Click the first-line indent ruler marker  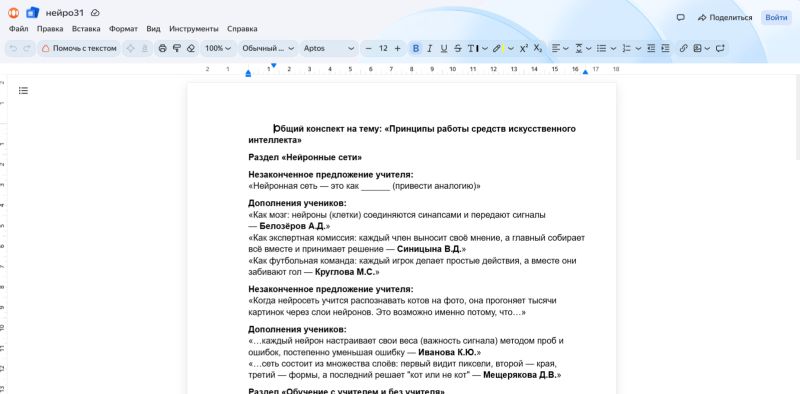[x=273, y=65]
